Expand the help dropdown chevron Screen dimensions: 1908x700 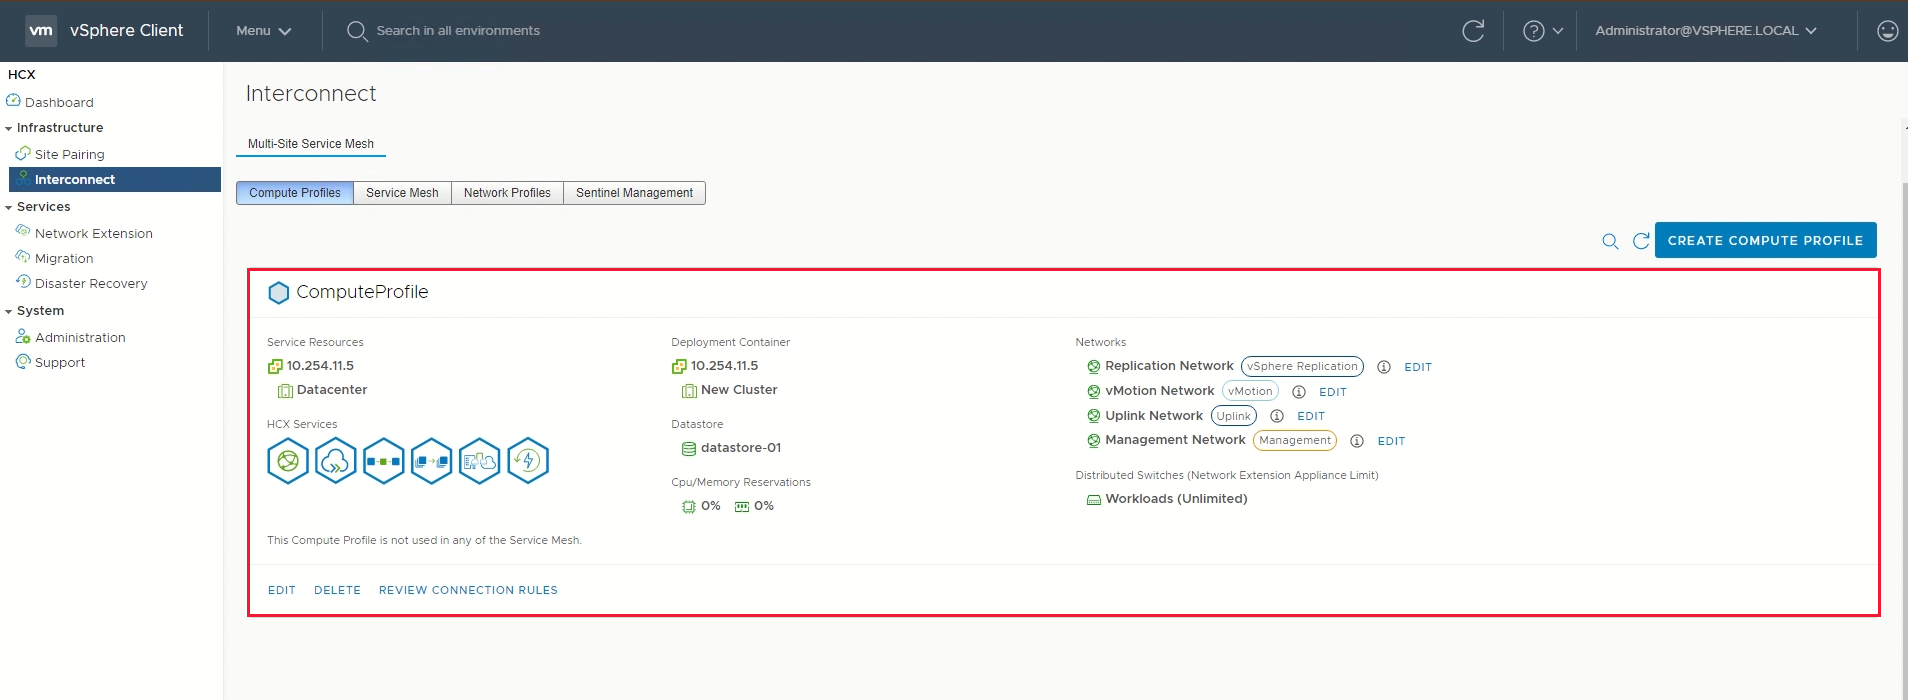tap(1558, 31)
